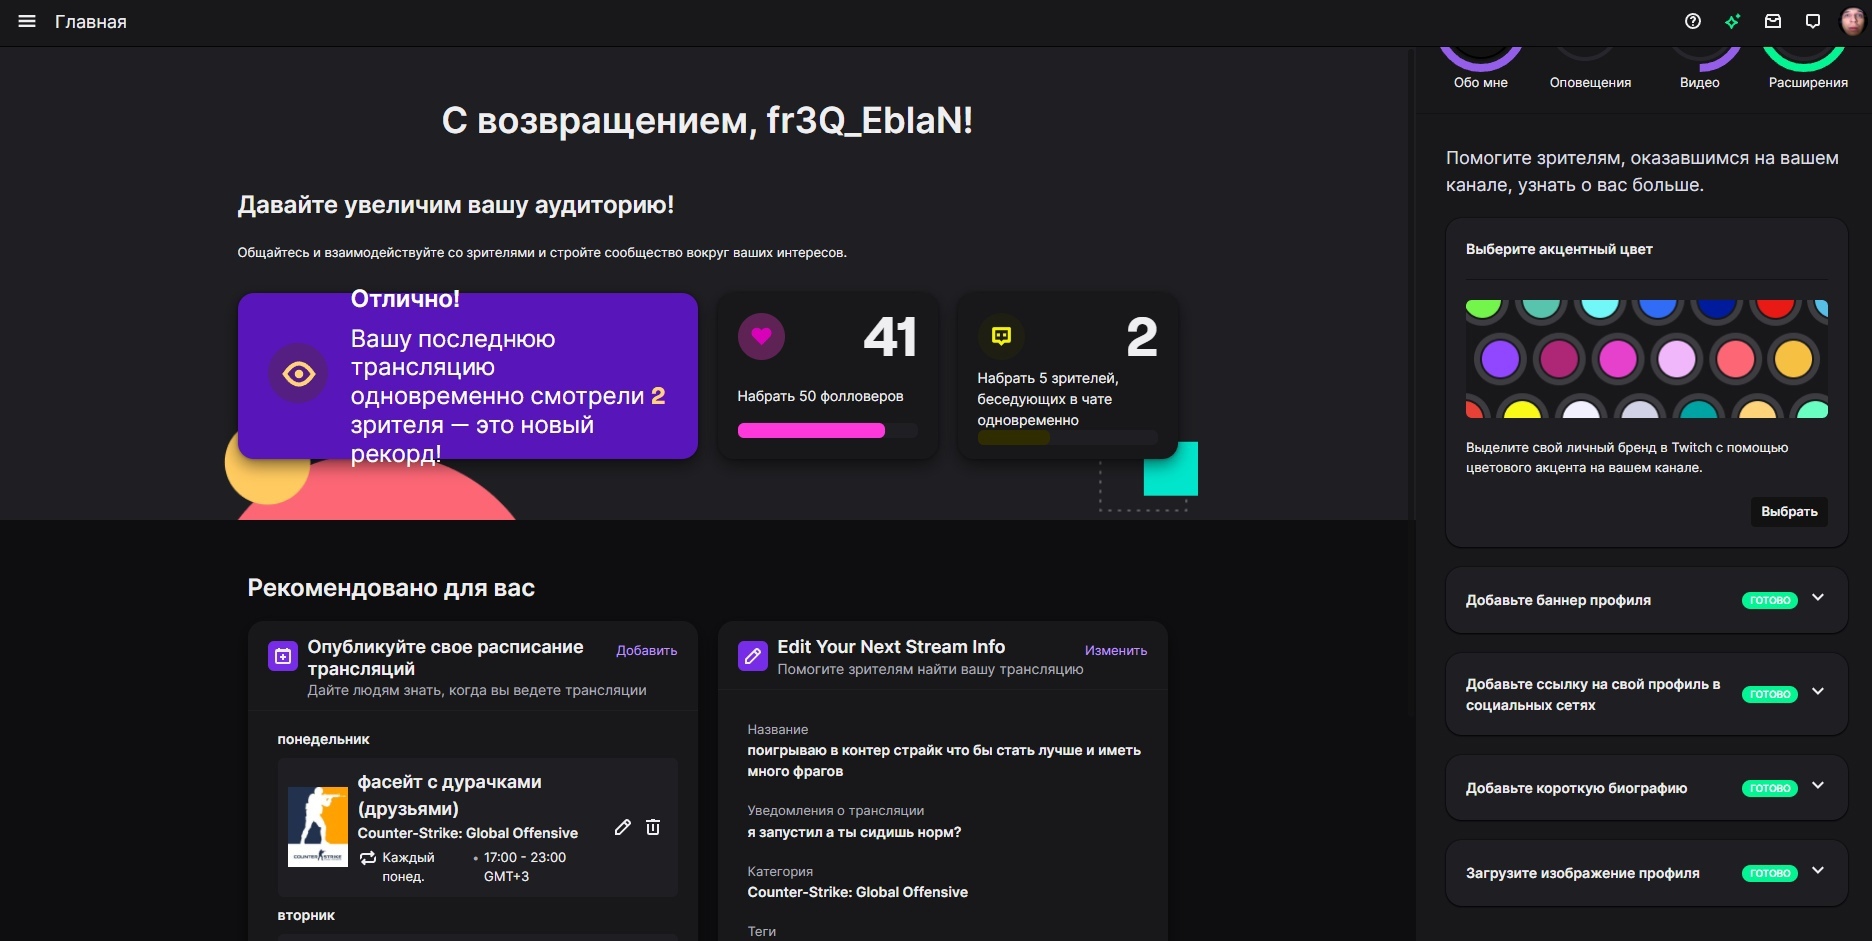Click the 'Давайте увеличим вашу аудиторию!' heading
Image resolution: width=1872 pixels, height=941 pixels.
tap(456, 205)
